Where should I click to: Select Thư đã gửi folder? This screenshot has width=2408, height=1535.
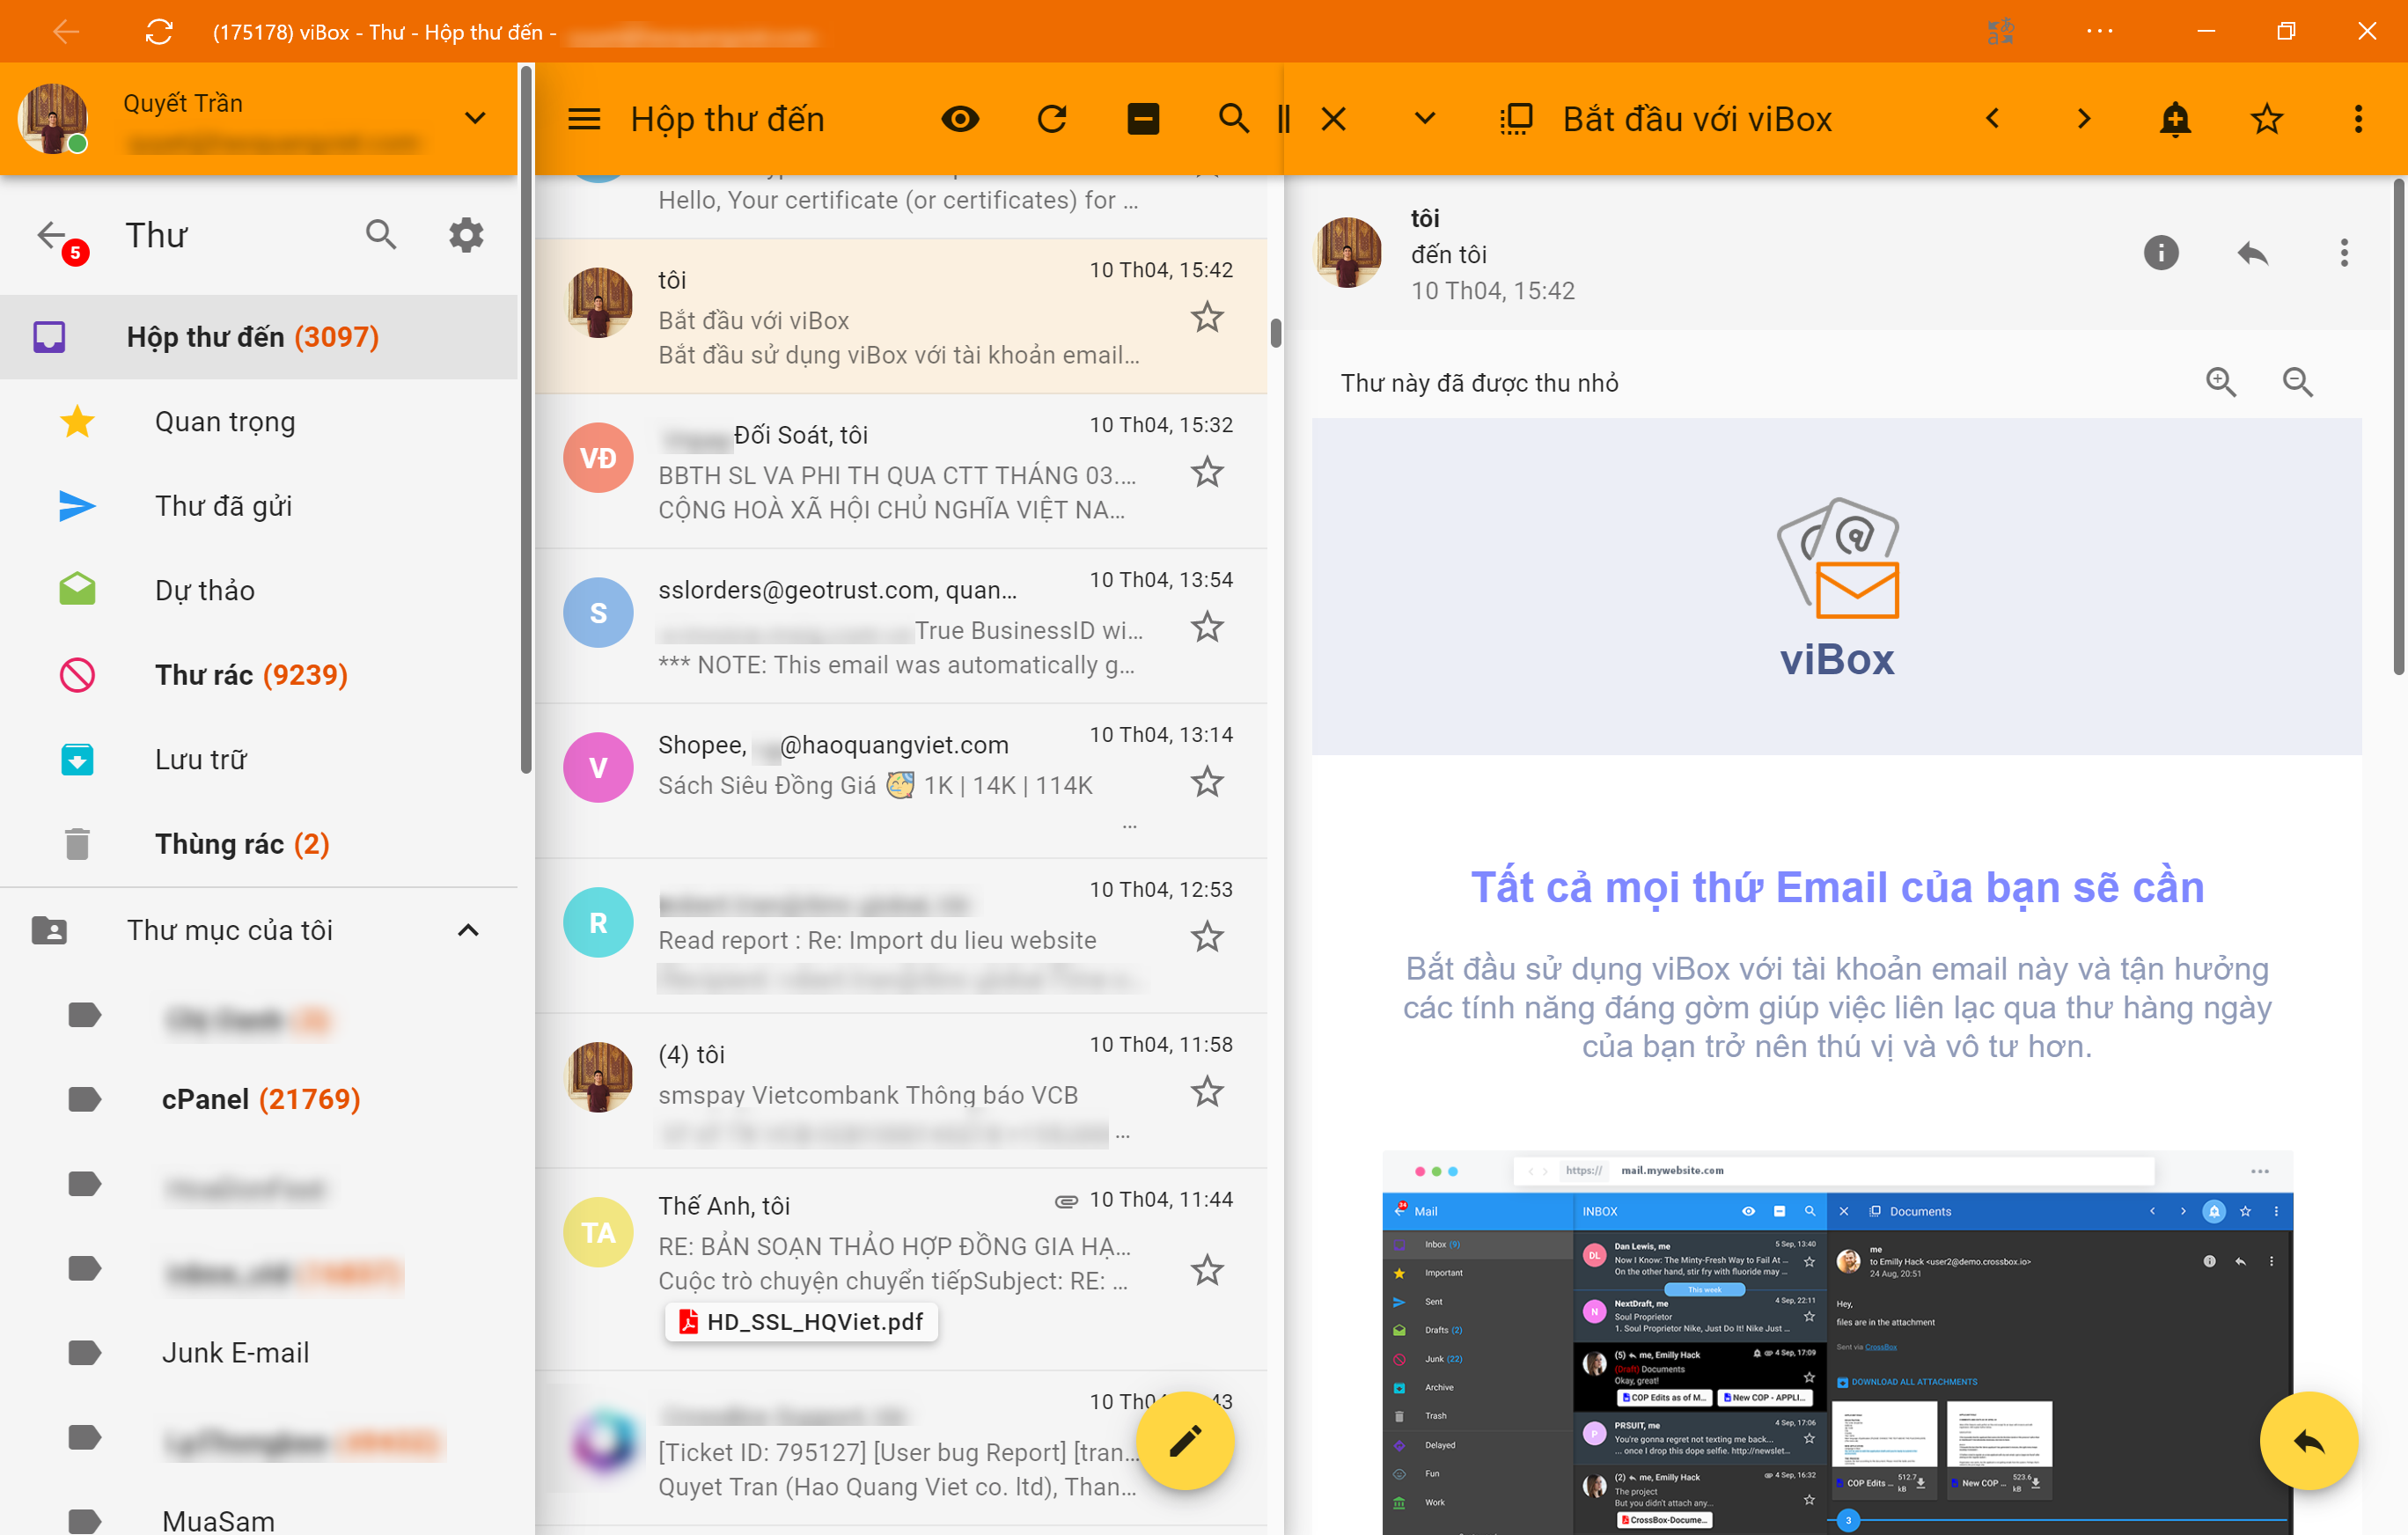(222, 506)
